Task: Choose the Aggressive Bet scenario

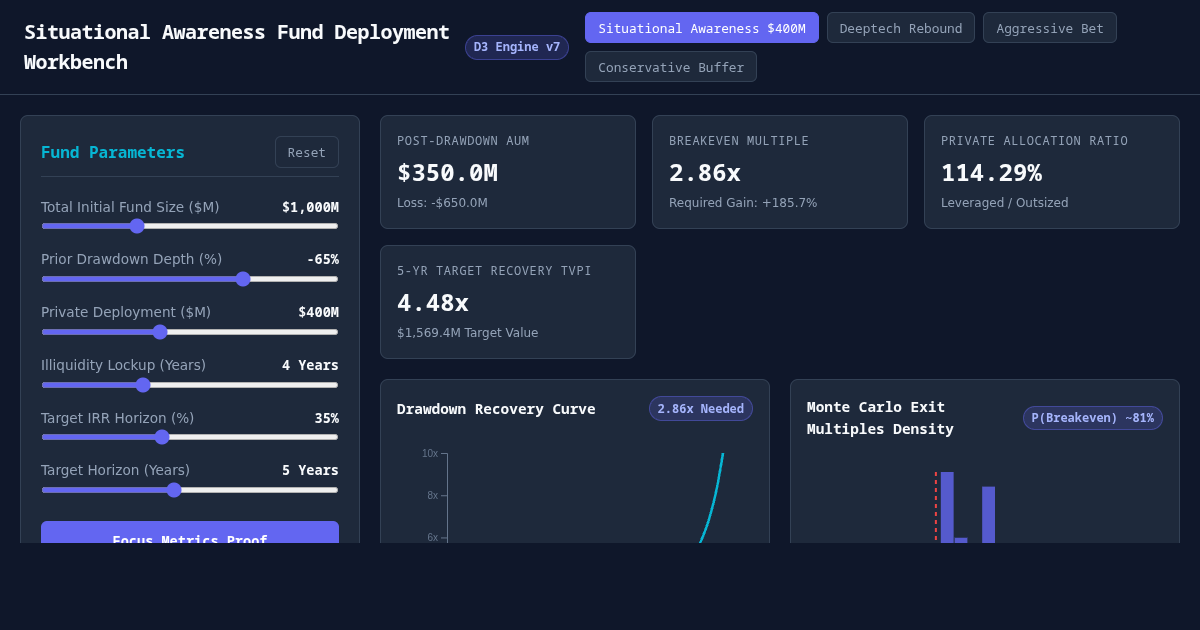Action: [1050, 28]
